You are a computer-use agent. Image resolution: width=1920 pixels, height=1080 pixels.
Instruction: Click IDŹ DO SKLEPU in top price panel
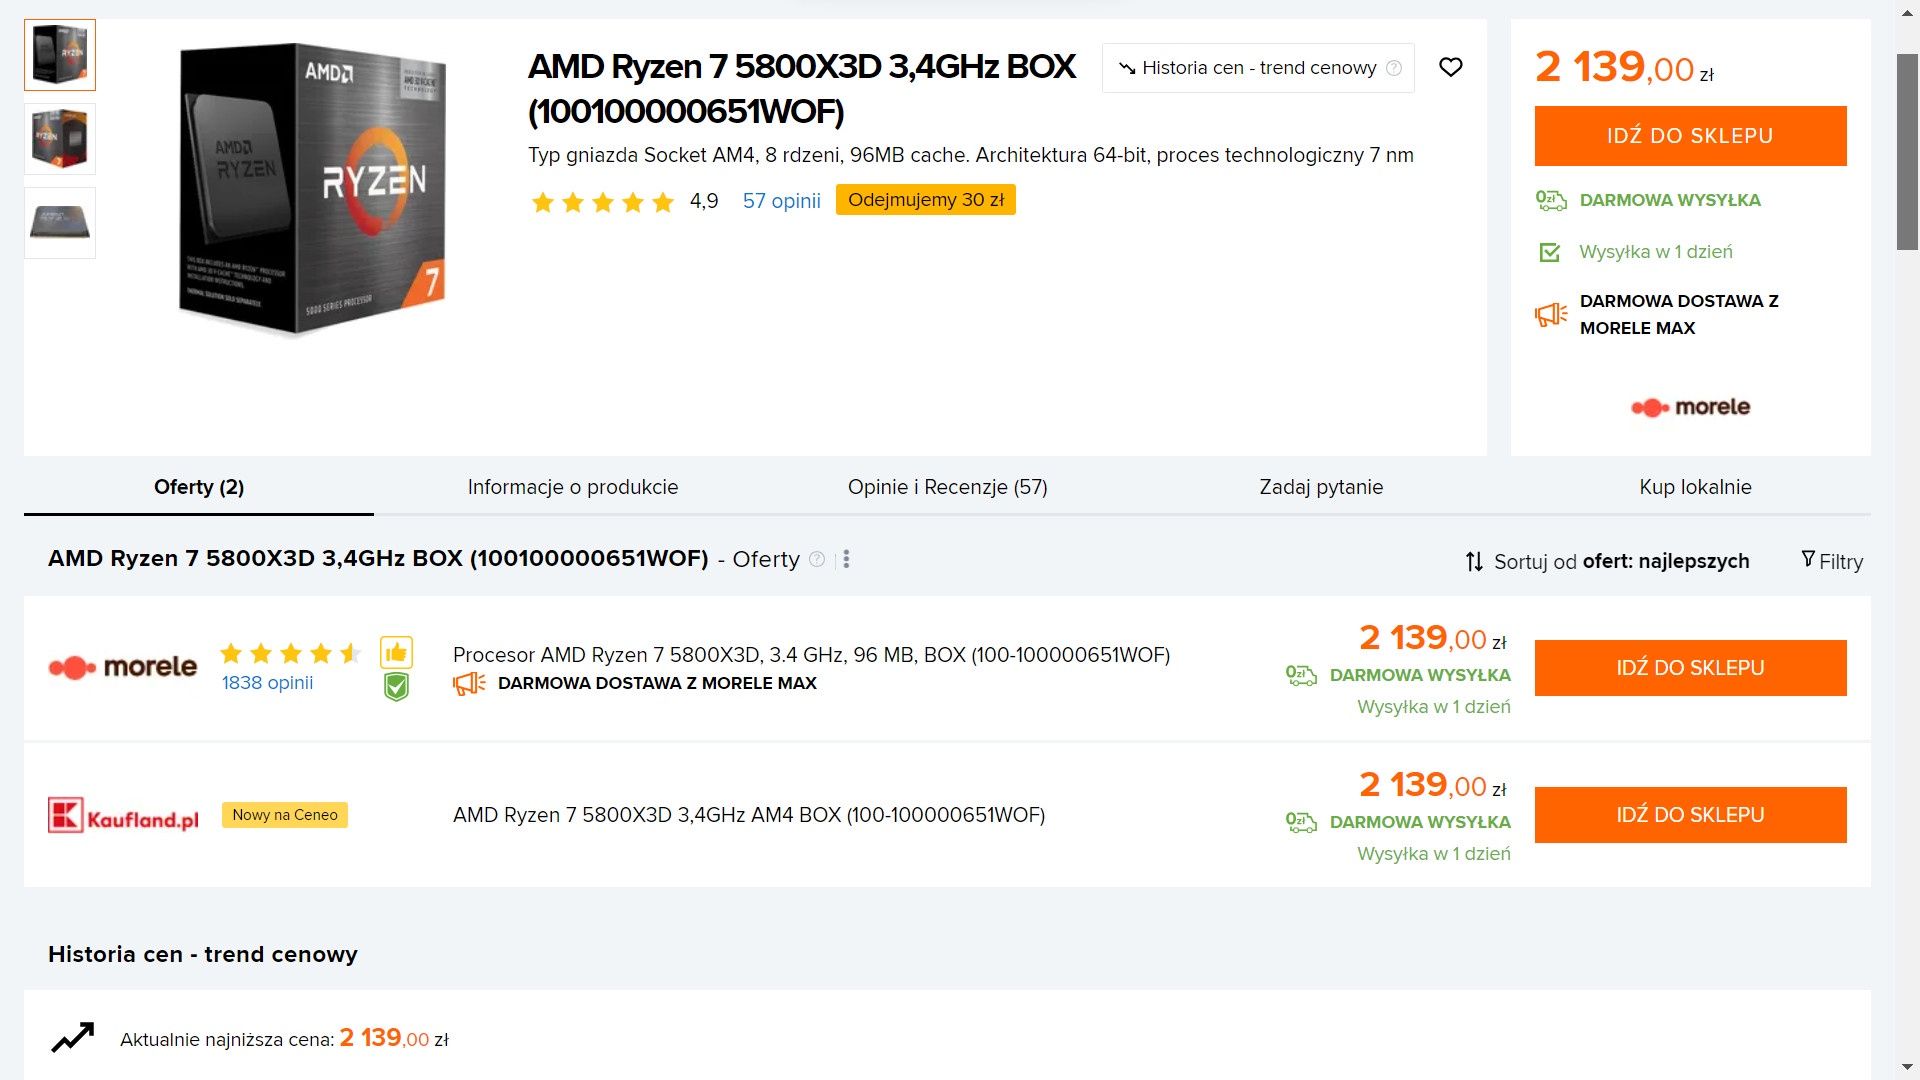point(1690,136)
